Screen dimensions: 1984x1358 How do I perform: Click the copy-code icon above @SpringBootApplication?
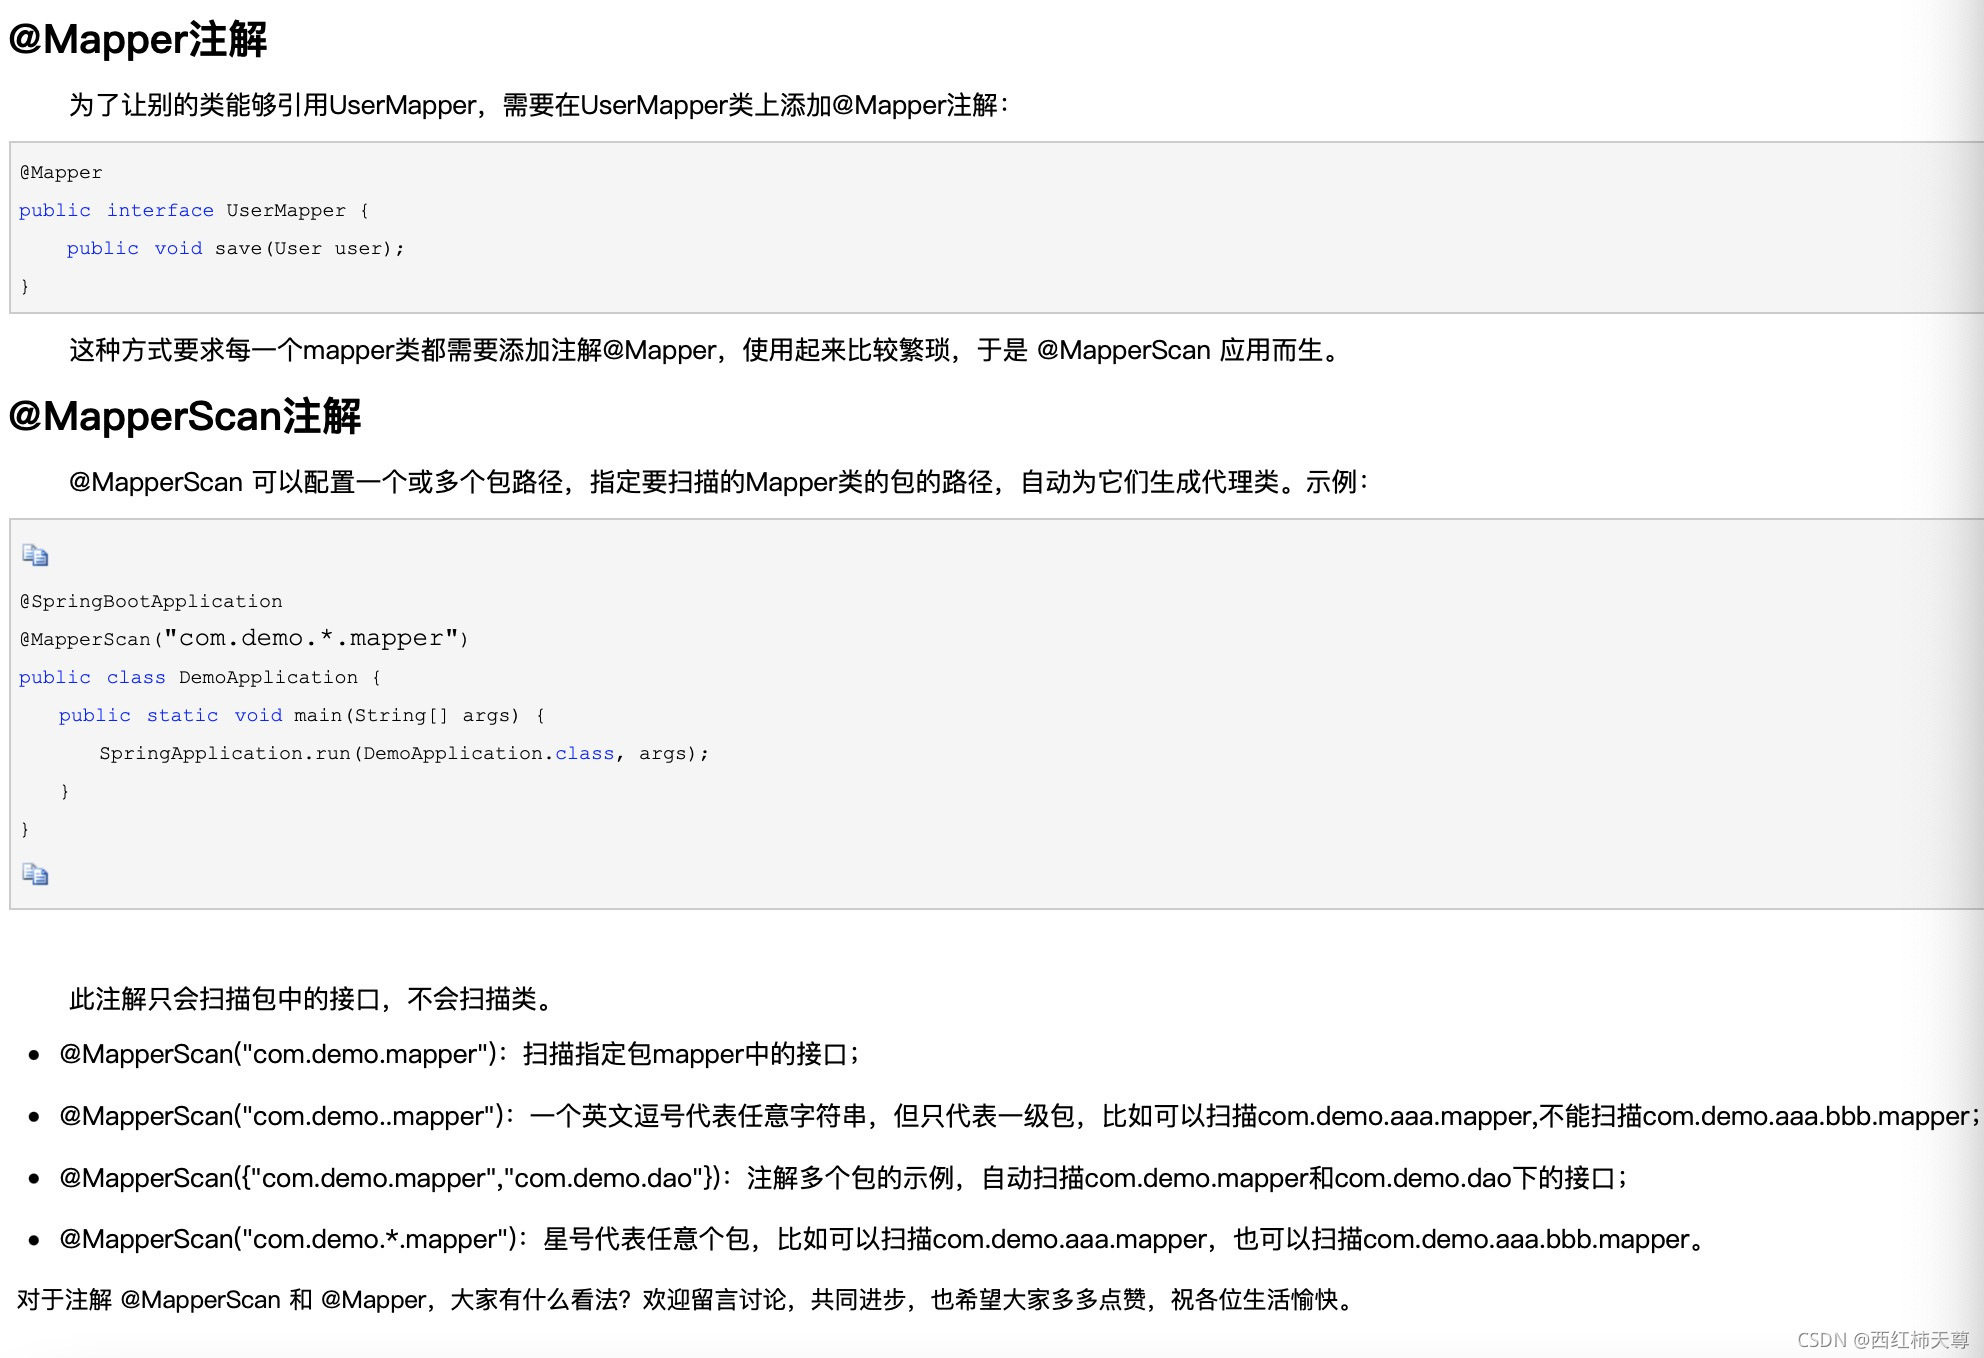click(x=35, y=555)
